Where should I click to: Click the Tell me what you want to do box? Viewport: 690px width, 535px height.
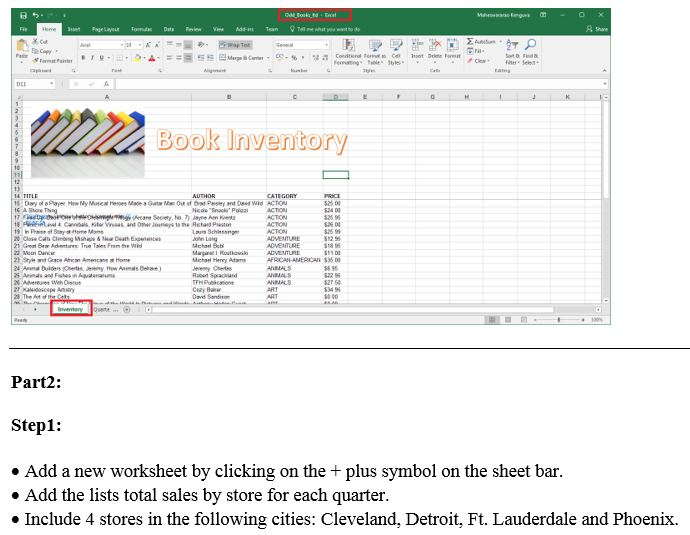(325, 29)
